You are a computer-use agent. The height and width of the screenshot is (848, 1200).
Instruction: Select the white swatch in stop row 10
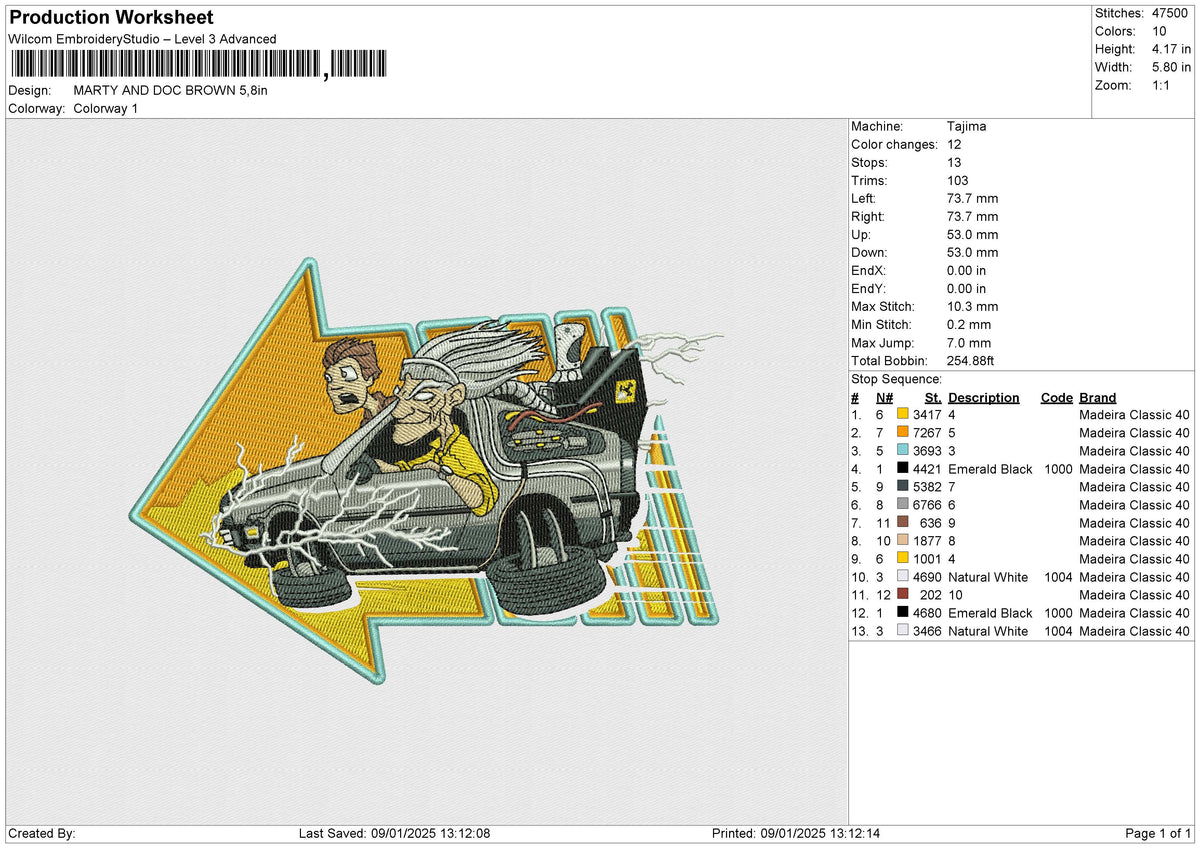(903, 576)
